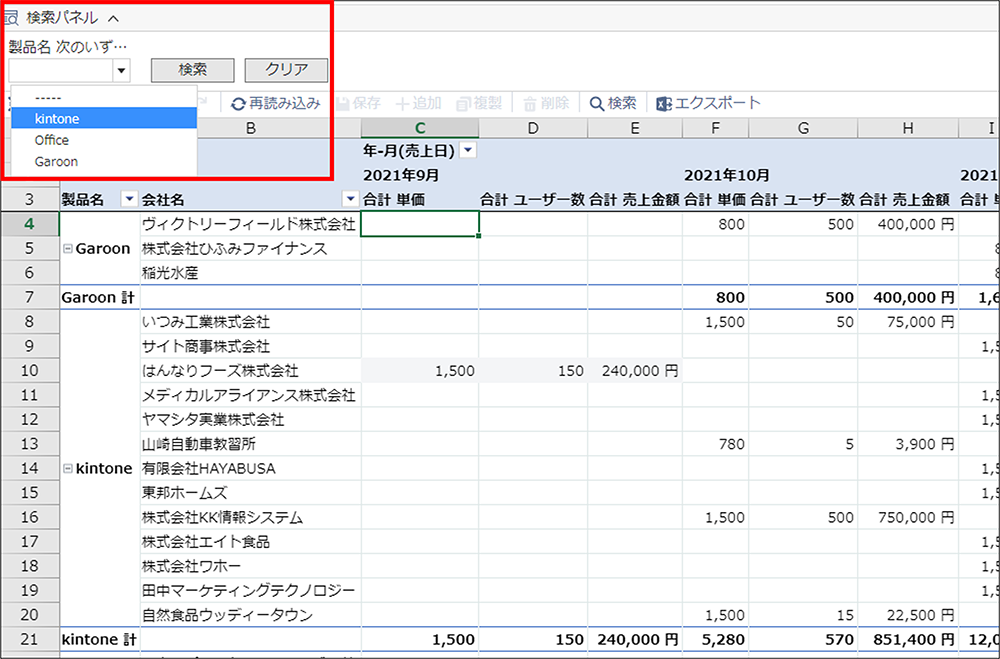
Task: Click the クリア button
Action: (286, 70)
